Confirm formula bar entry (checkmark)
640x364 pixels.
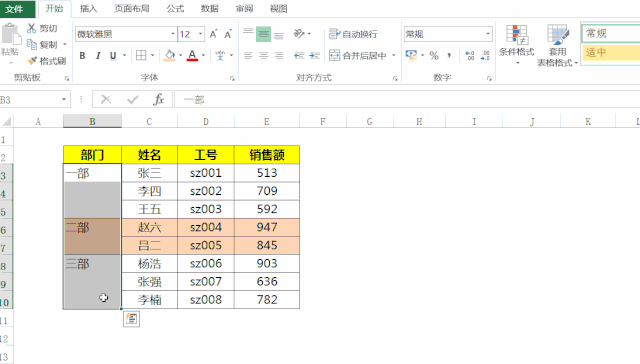coord(132,100)
